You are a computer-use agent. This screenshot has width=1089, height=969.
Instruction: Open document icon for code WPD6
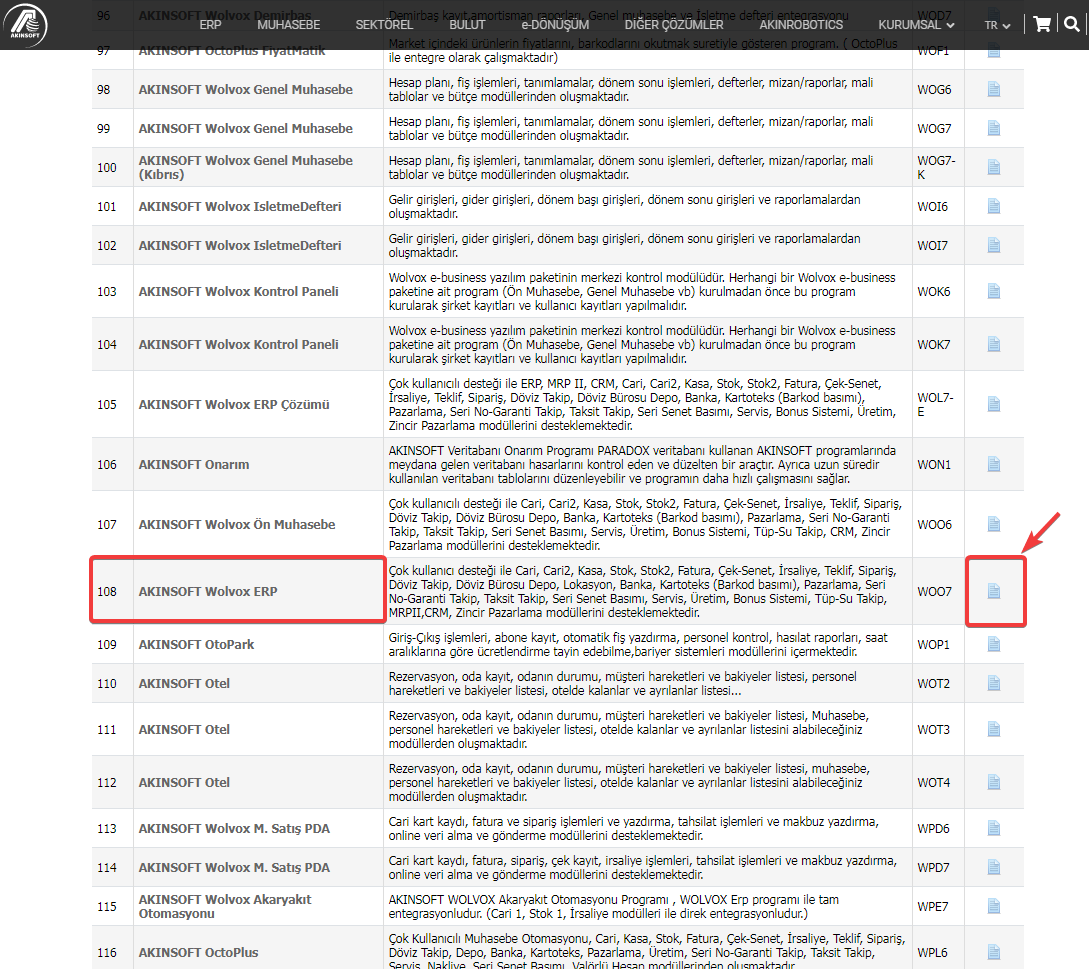[994, 828]
